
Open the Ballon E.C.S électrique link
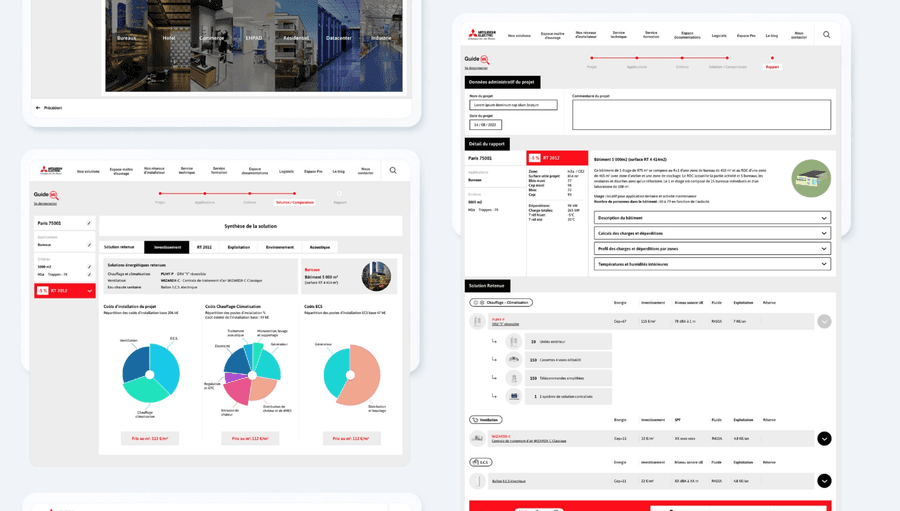509,481
